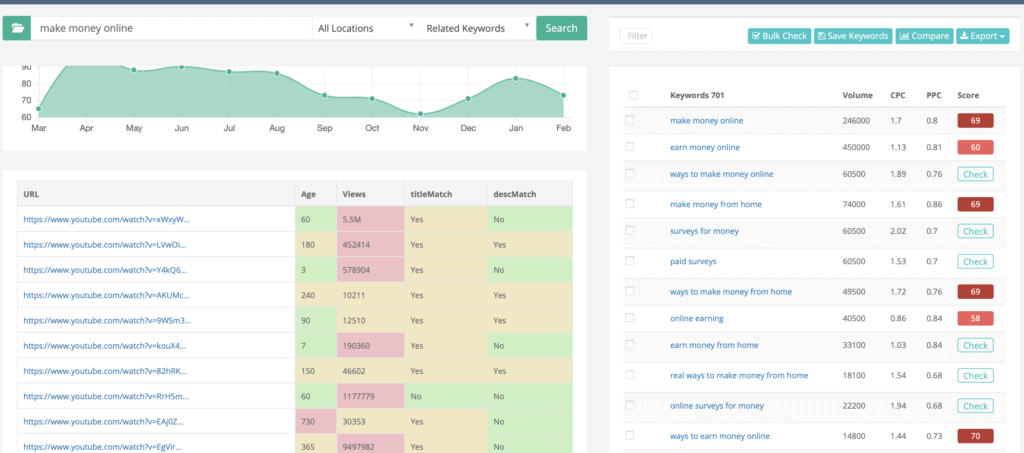Click Check button for paid surveys
The image size is (1024, 453).
point(975,262)
